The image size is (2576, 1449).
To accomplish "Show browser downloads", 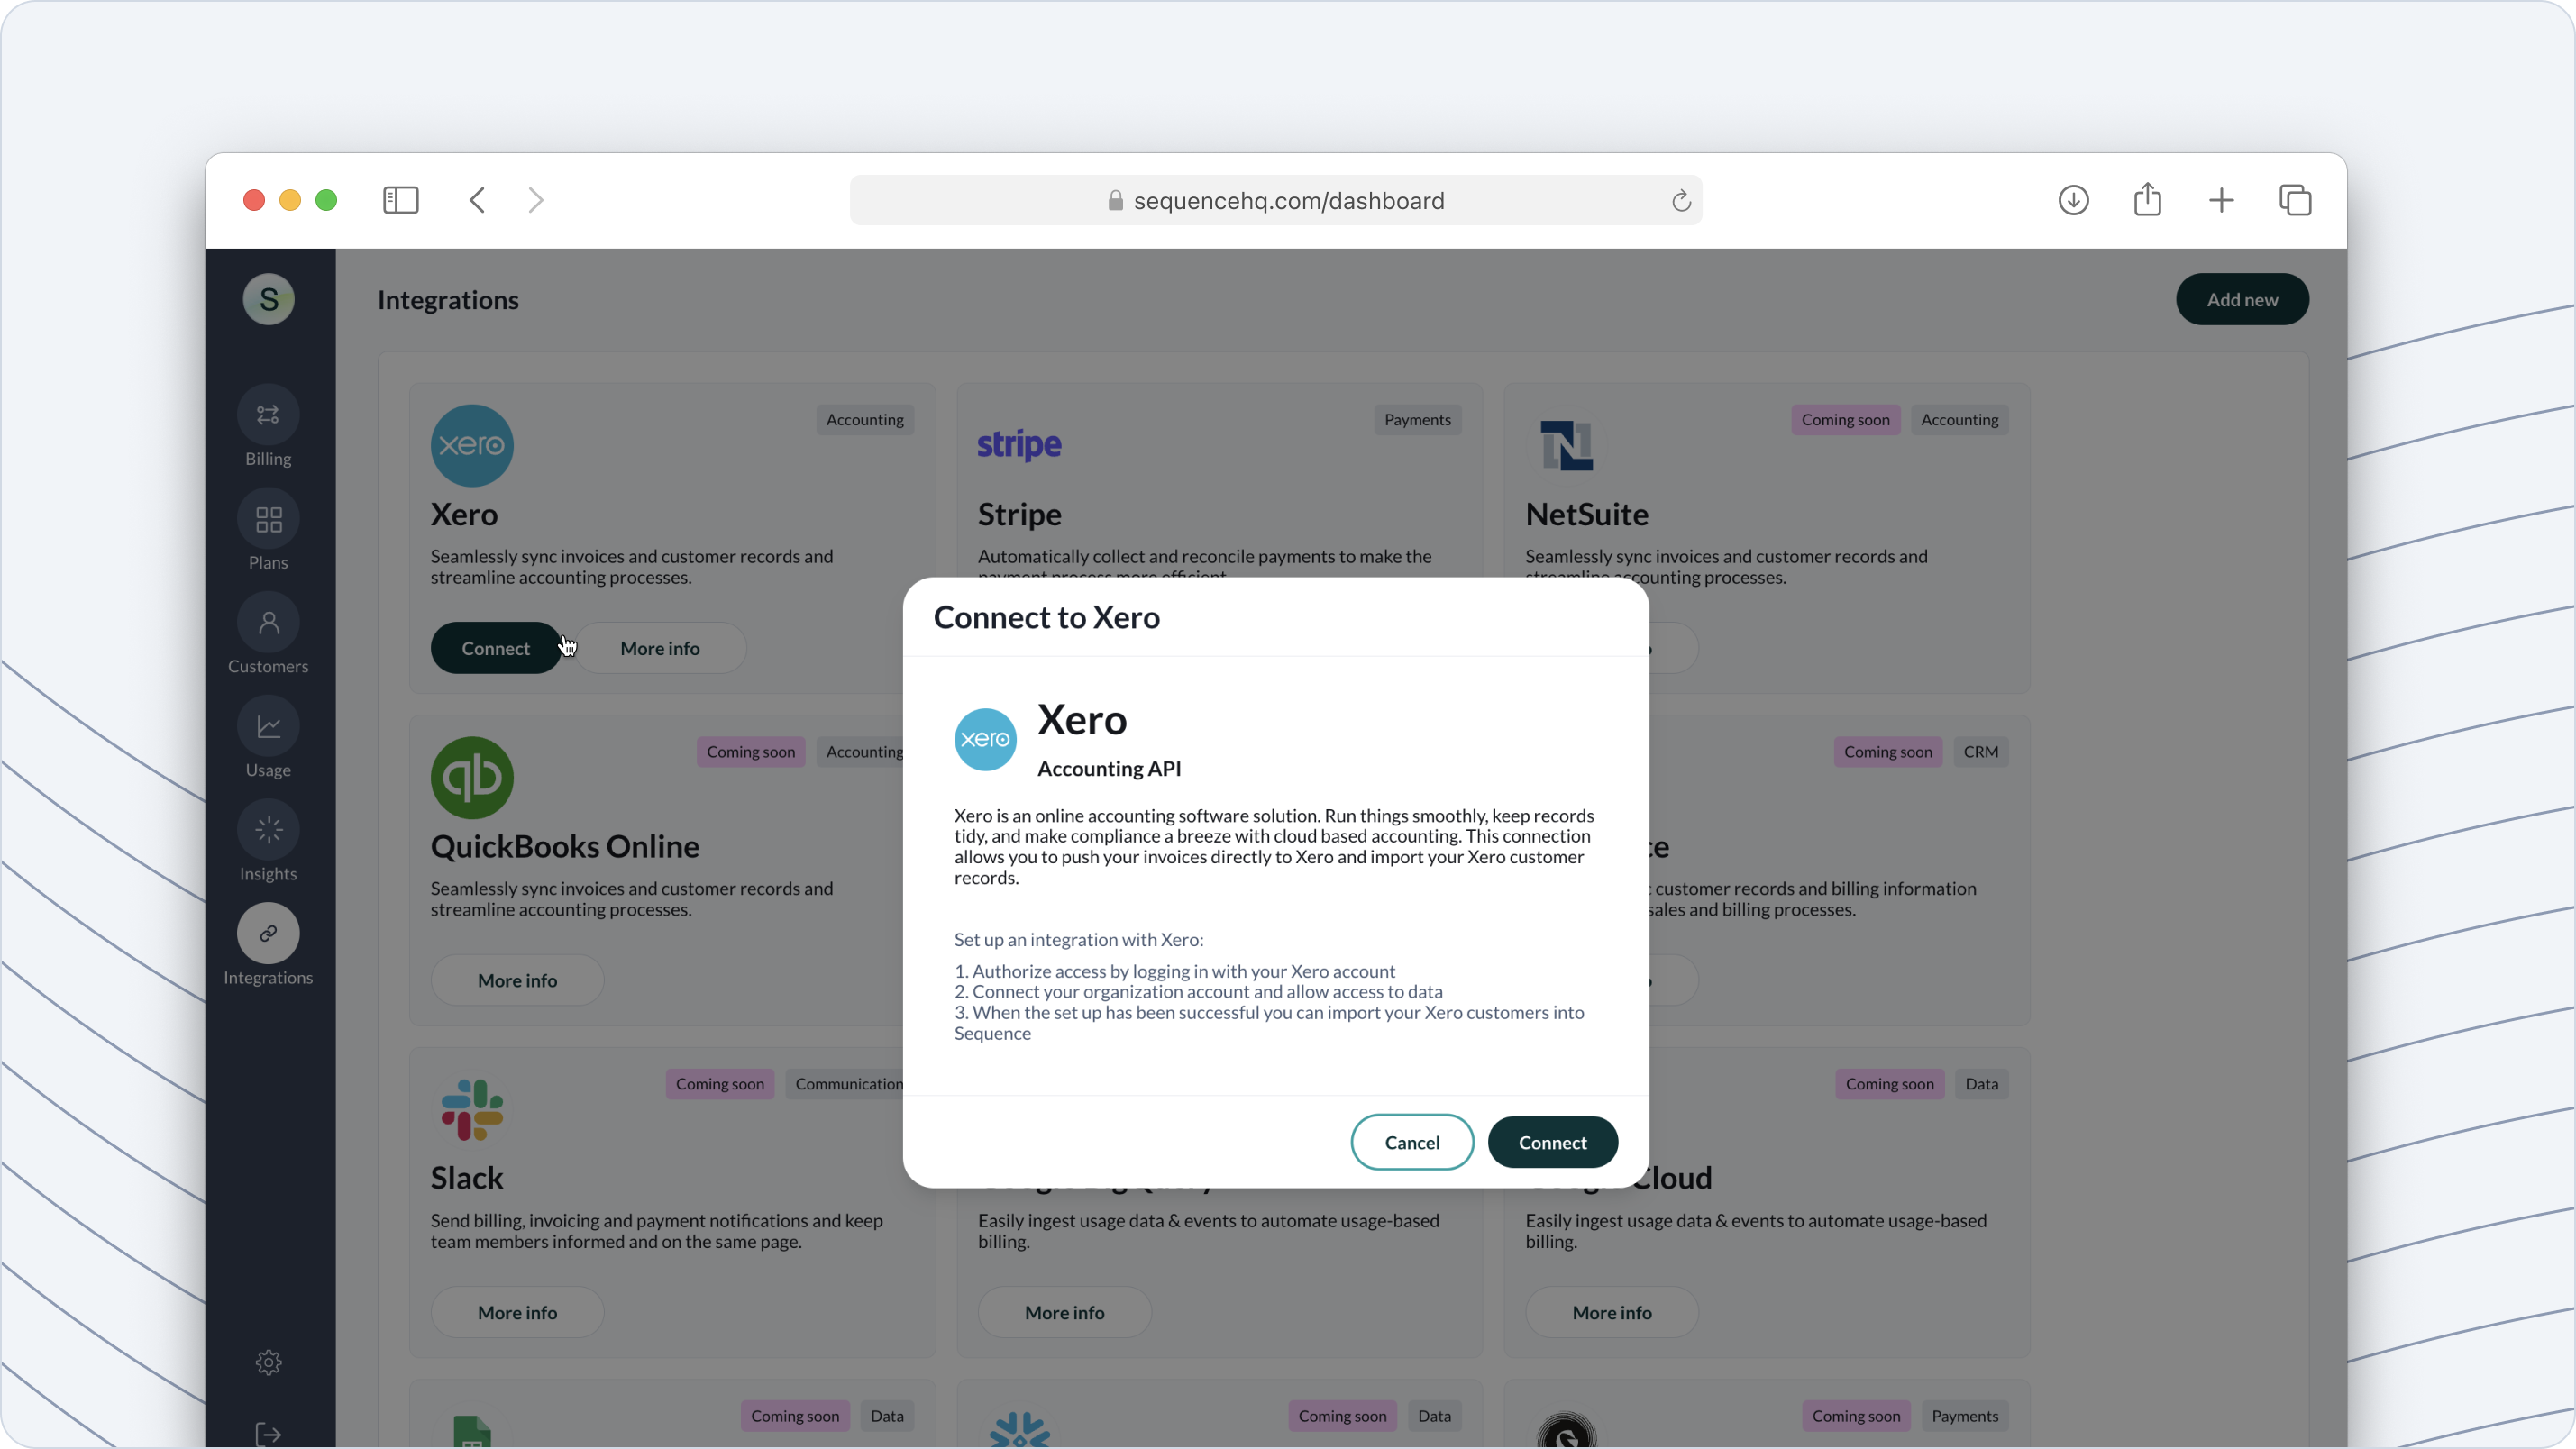I will click(2074, 200).
